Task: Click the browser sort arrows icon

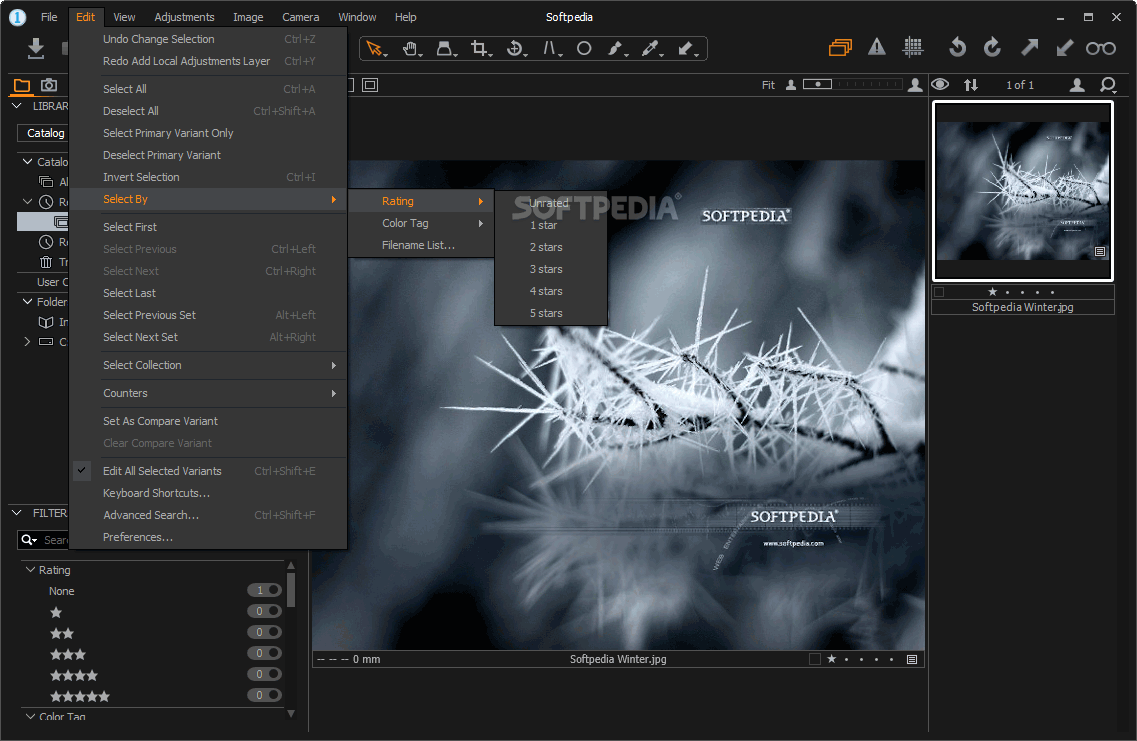Action: 971,85
